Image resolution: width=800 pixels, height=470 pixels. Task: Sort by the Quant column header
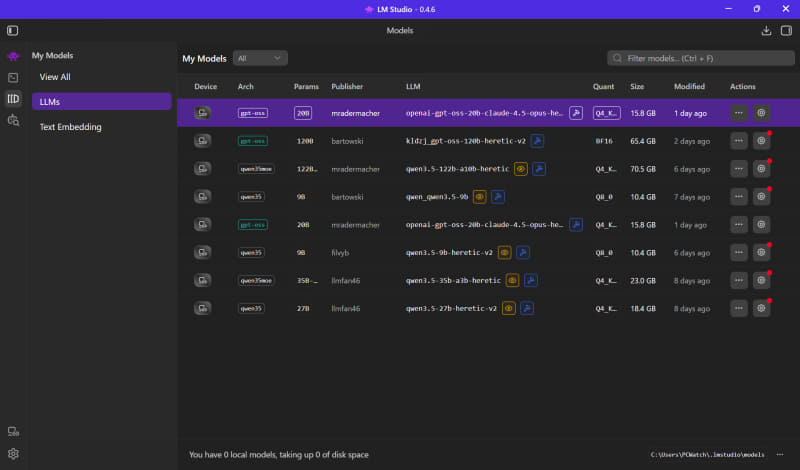[603, 87]
